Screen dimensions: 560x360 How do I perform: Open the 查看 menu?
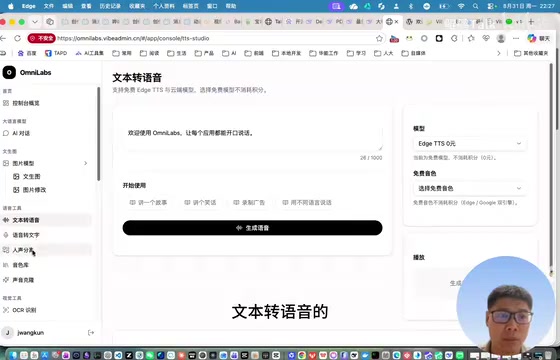pos(86,6)
